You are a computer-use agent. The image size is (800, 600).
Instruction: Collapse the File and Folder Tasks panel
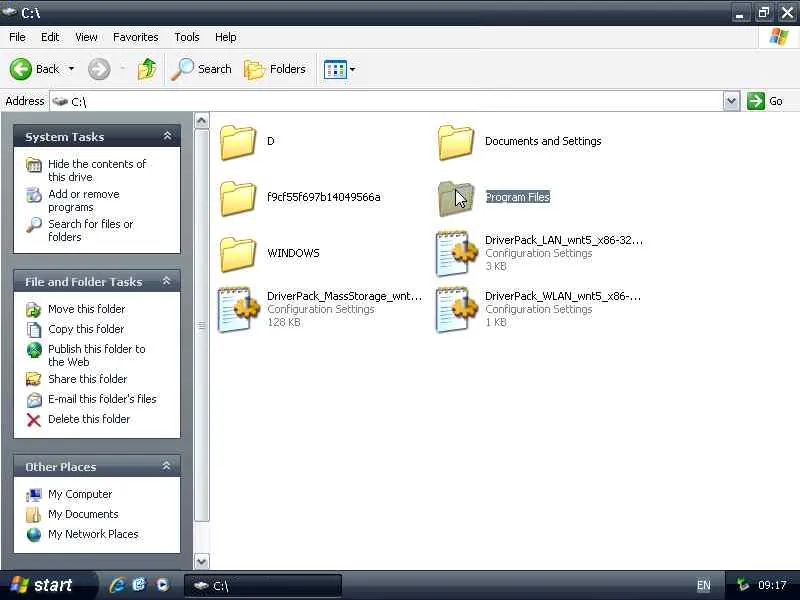tap(166, 281)
